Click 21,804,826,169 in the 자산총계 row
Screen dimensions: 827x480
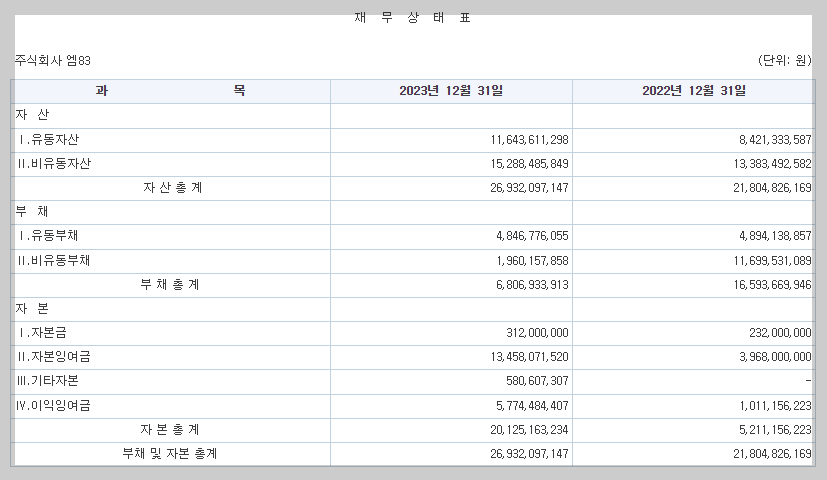[x=773, y=188]
